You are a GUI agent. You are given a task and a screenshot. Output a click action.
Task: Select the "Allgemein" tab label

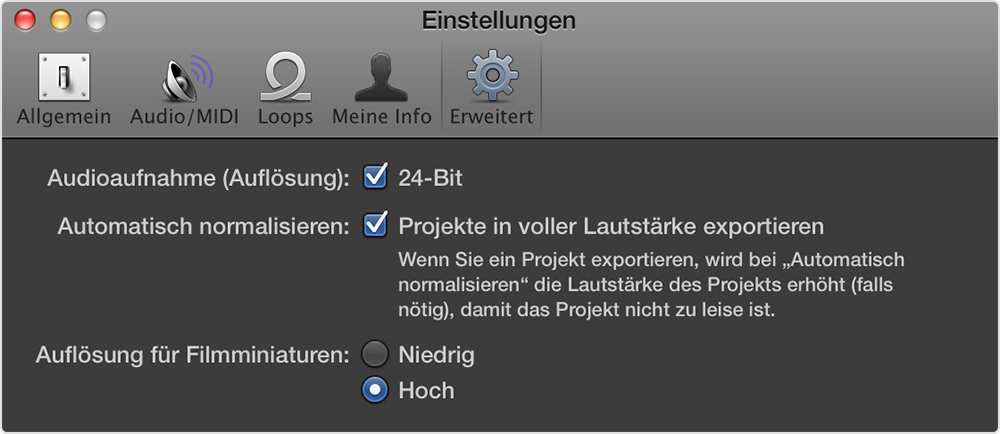tap(64, 117)
